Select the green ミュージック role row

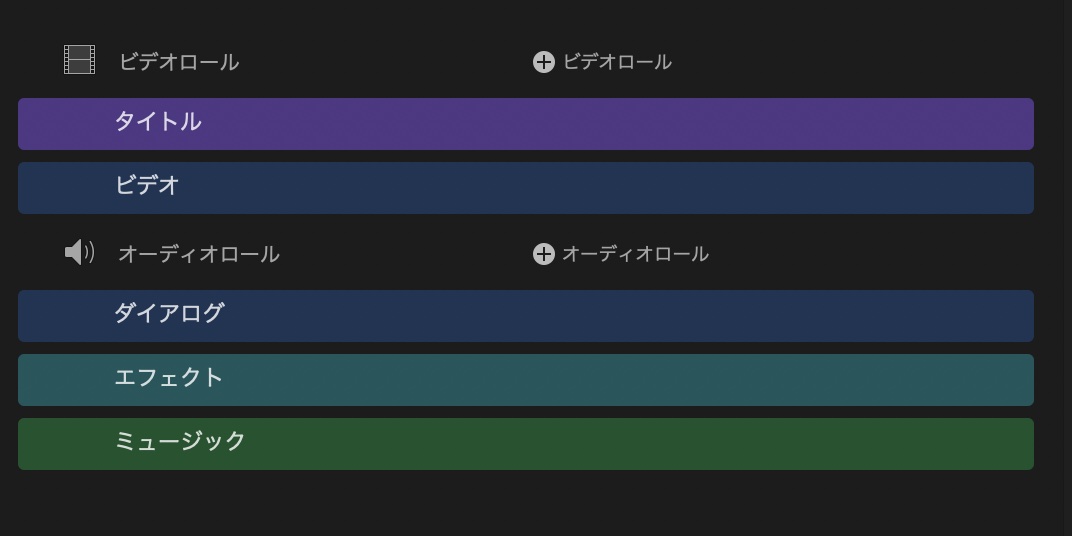525,444
